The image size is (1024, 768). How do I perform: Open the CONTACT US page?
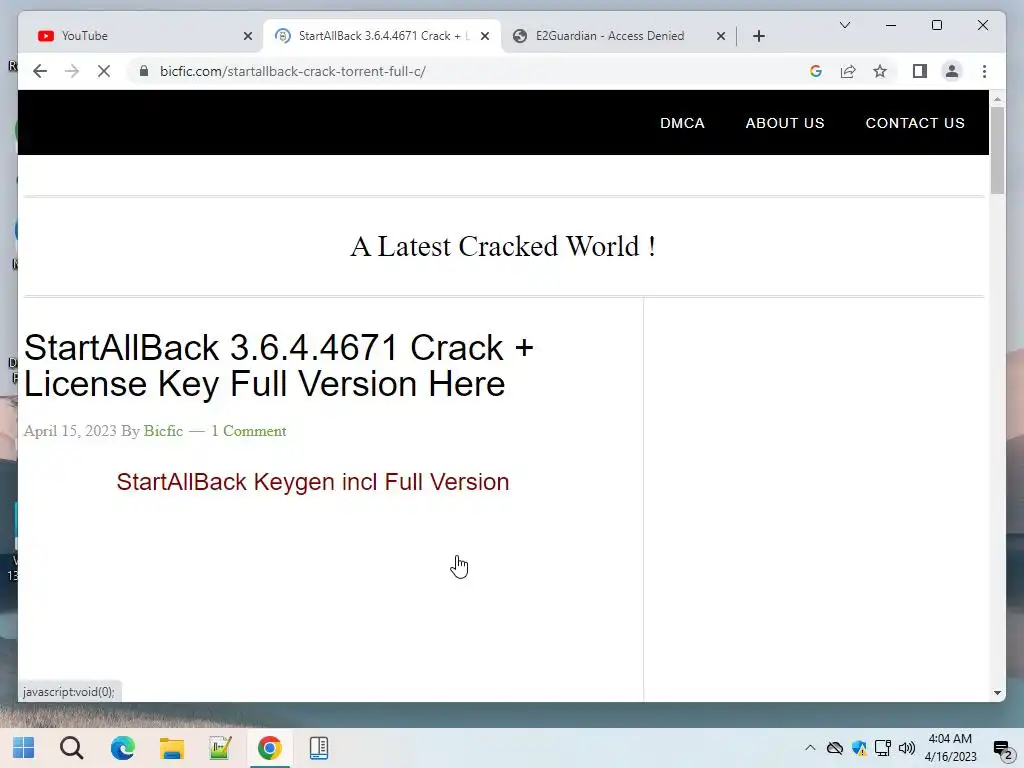(915, 123)
